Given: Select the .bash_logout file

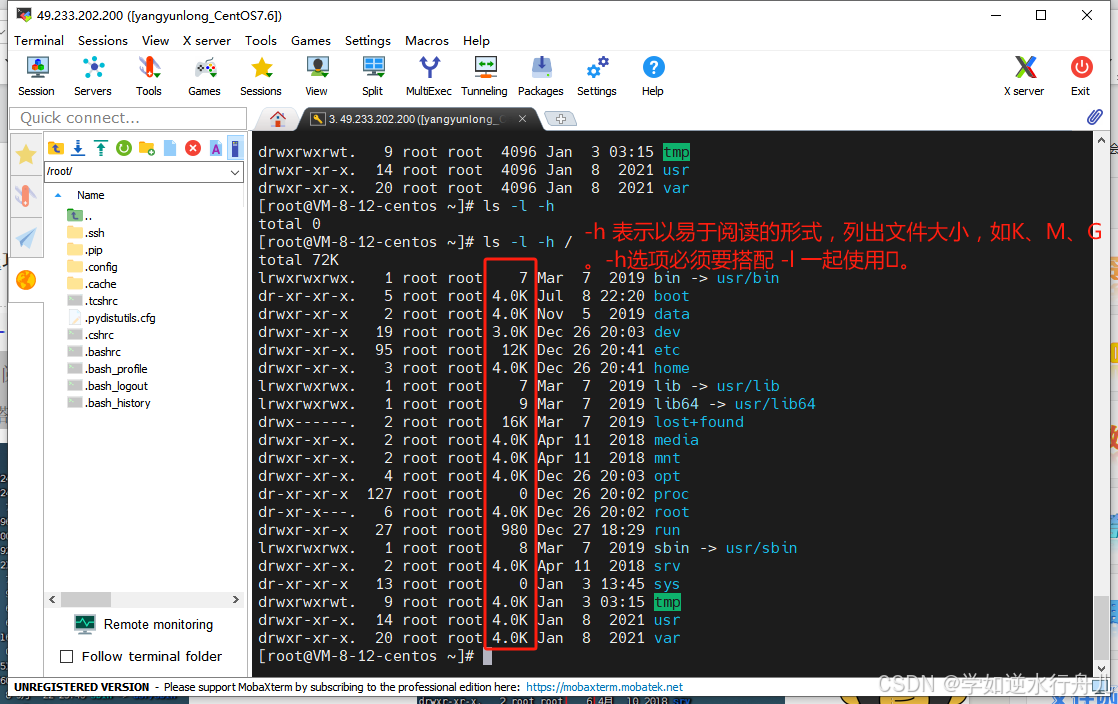Looking at the screenshot, I should pos(107,387).
